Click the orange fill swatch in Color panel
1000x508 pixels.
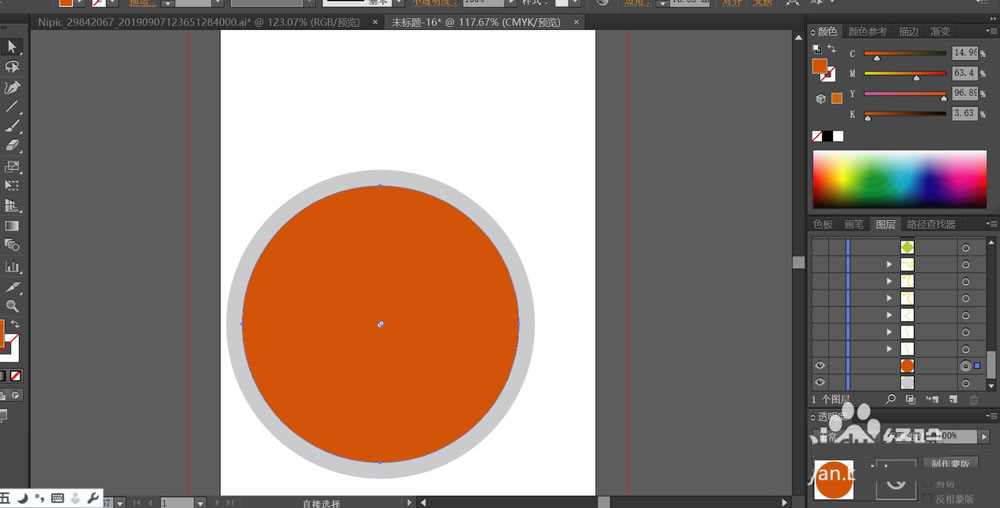(x=820, y=66)
